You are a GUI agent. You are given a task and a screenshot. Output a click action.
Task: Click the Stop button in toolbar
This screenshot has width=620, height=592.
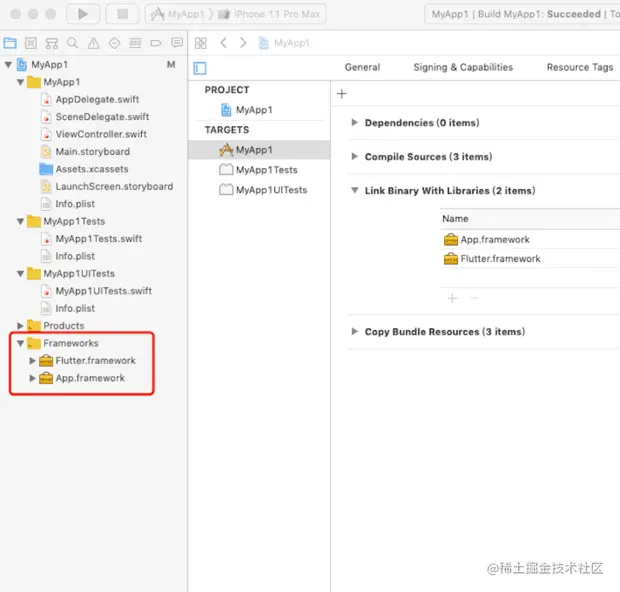(x=123, y=14)
